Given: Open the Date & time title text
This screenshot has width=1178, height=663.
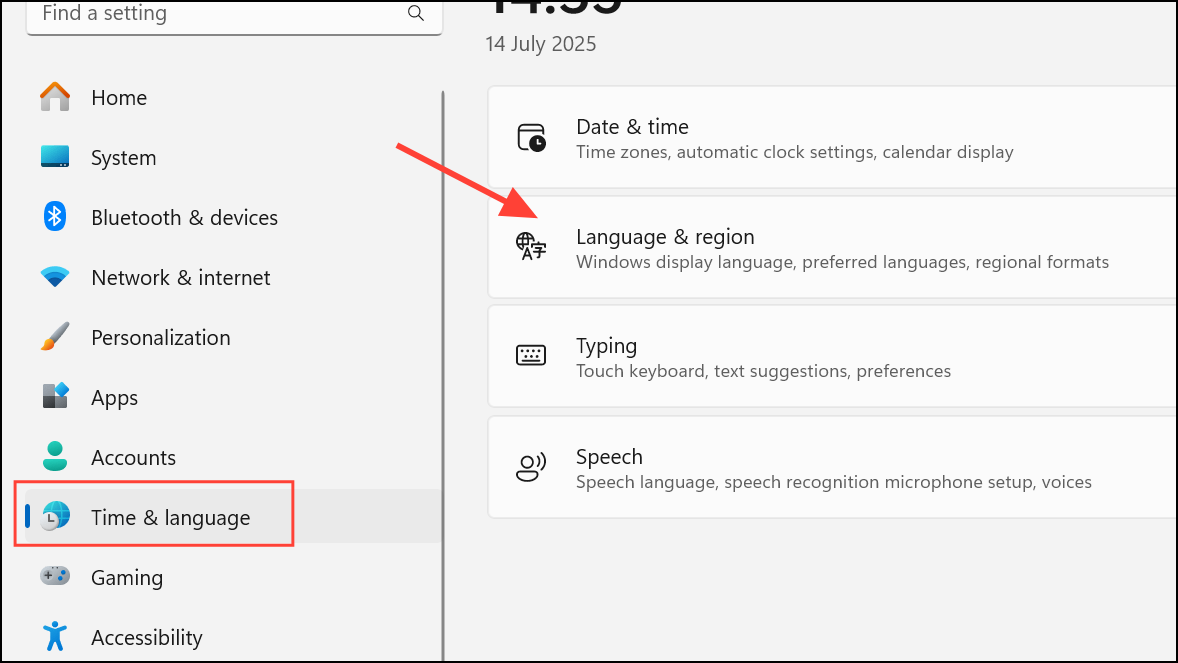Looking at the screenshot, I should (632, 127).
